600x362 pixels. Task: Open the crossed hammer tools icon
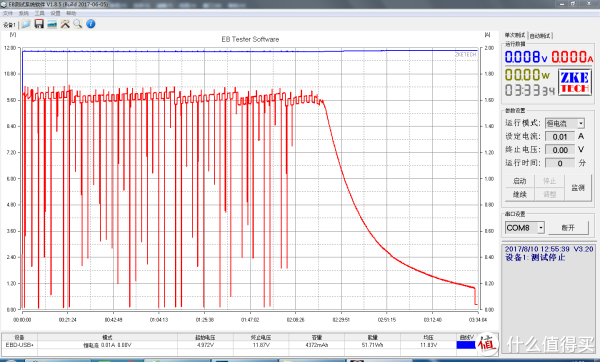tap(65, 24)
